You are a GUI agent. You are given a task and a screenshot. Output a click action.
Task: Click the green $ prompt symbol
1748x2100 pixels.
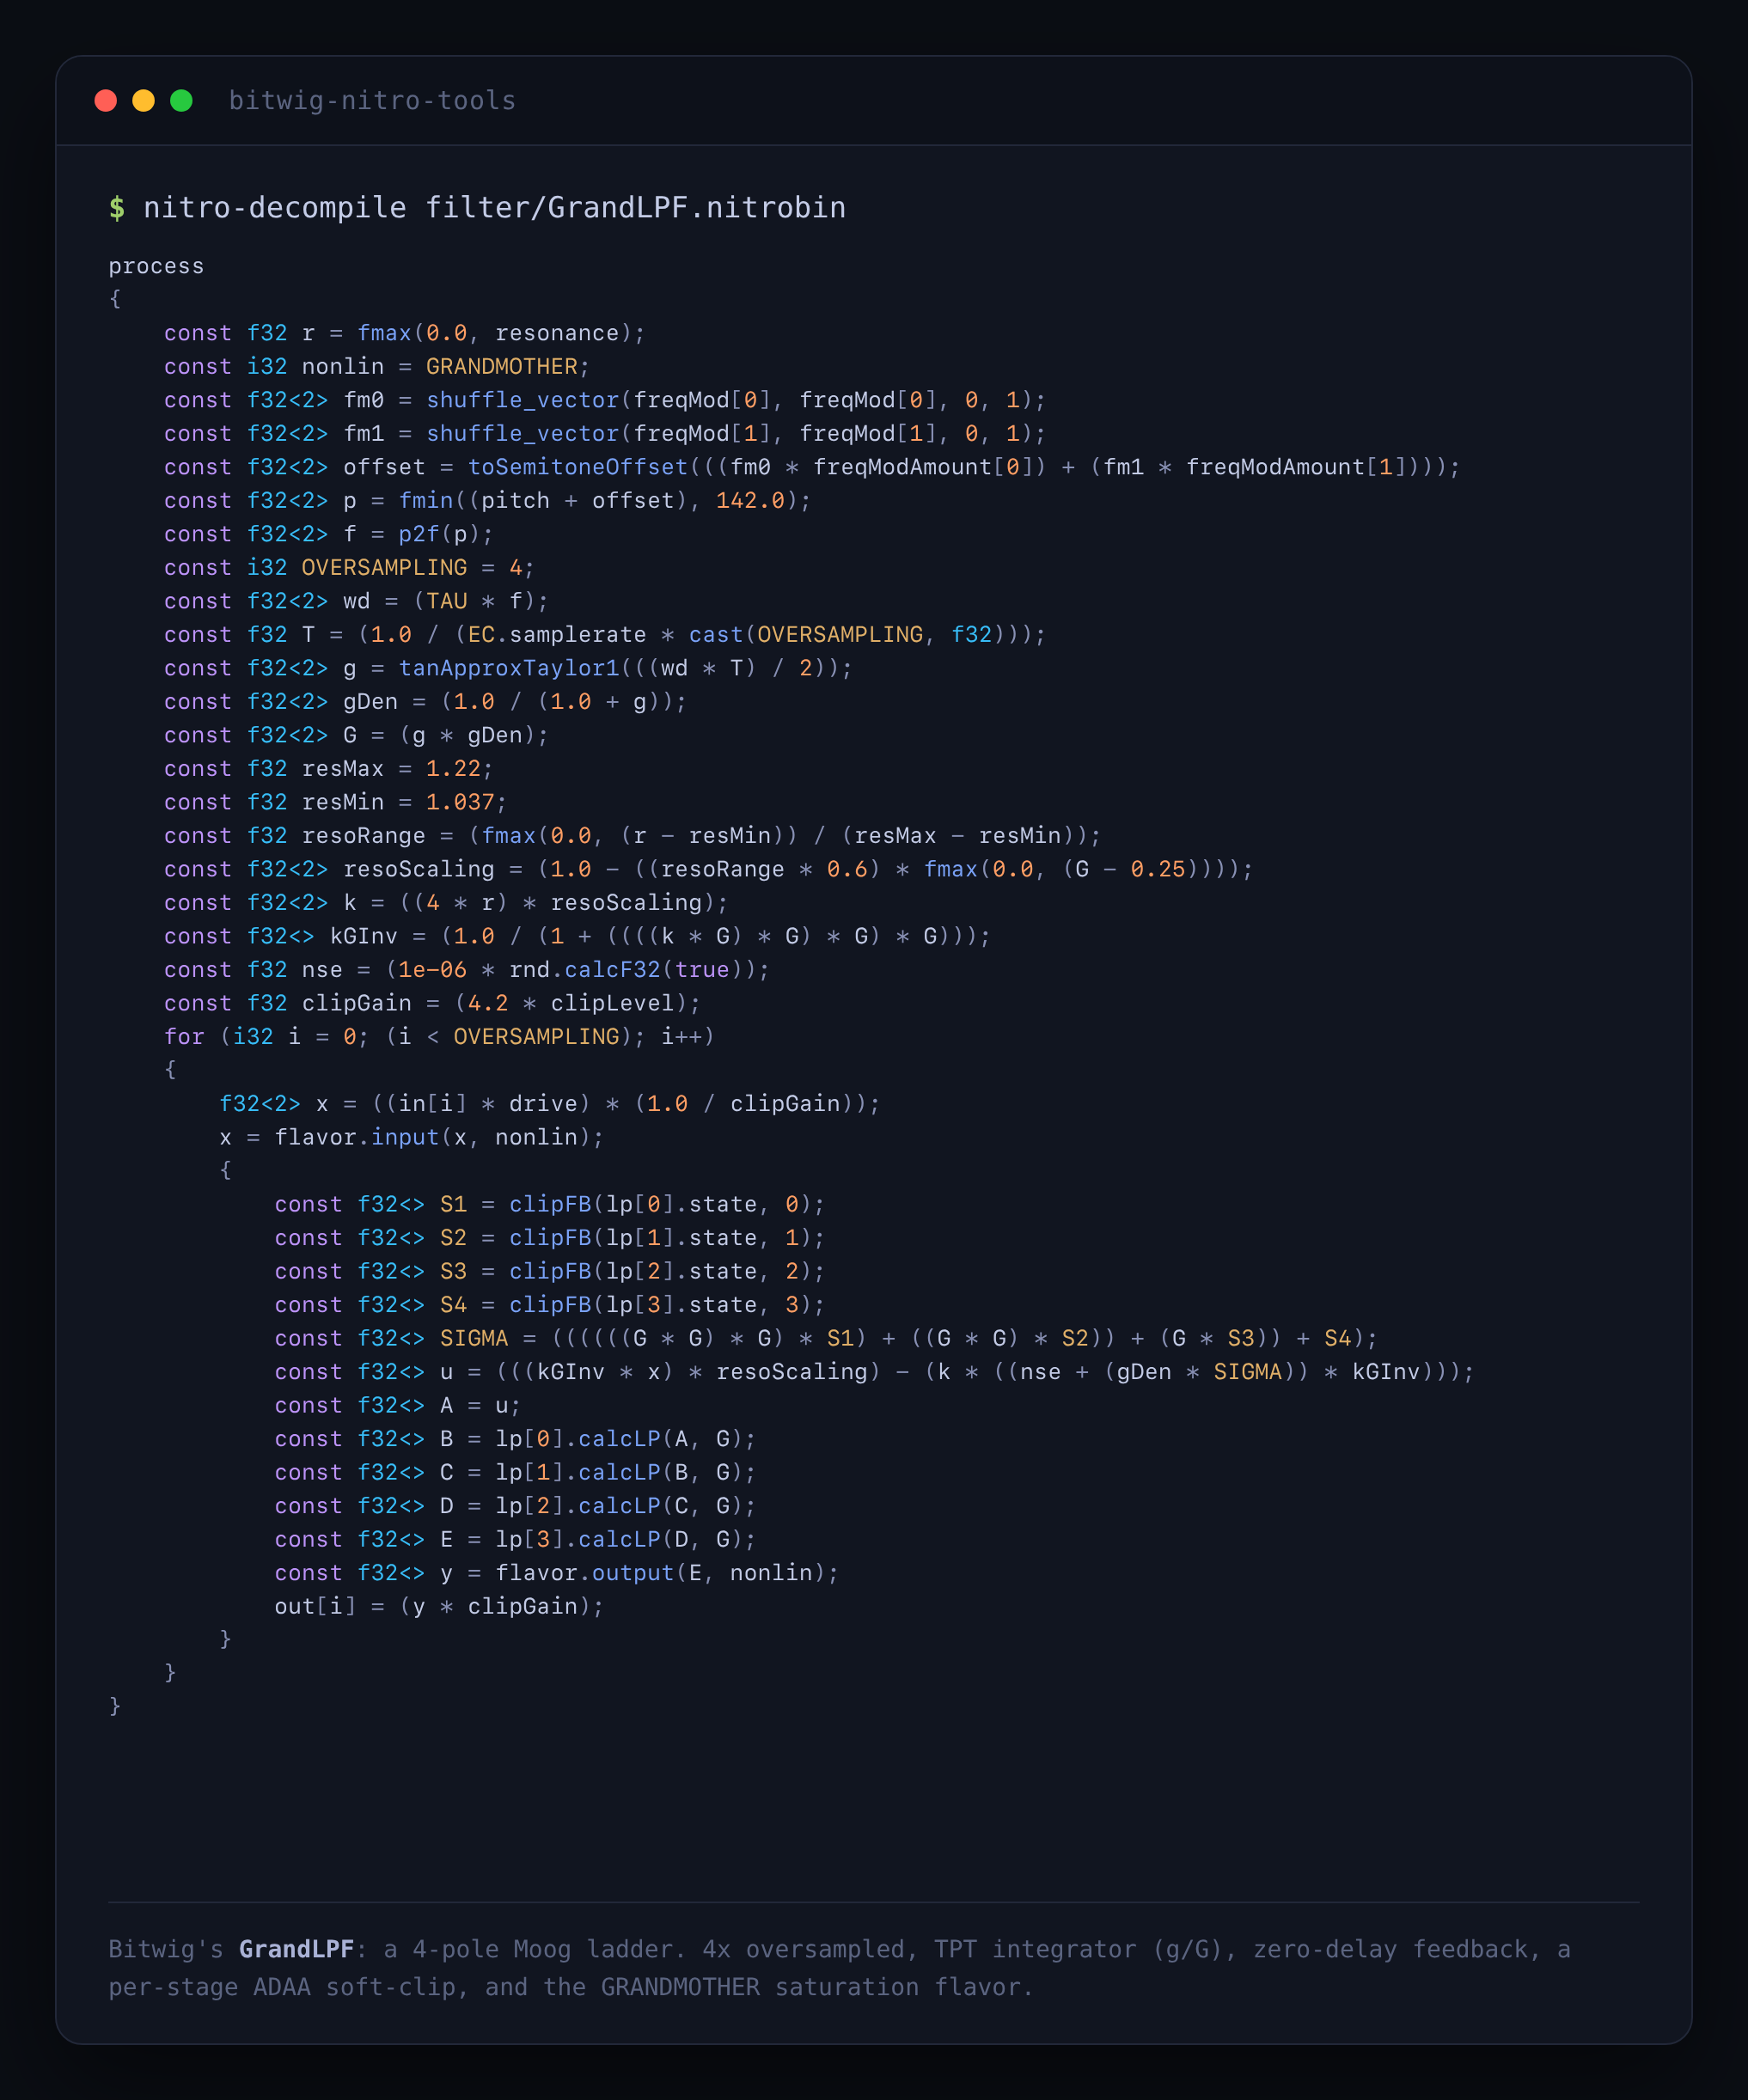(117, 208)
